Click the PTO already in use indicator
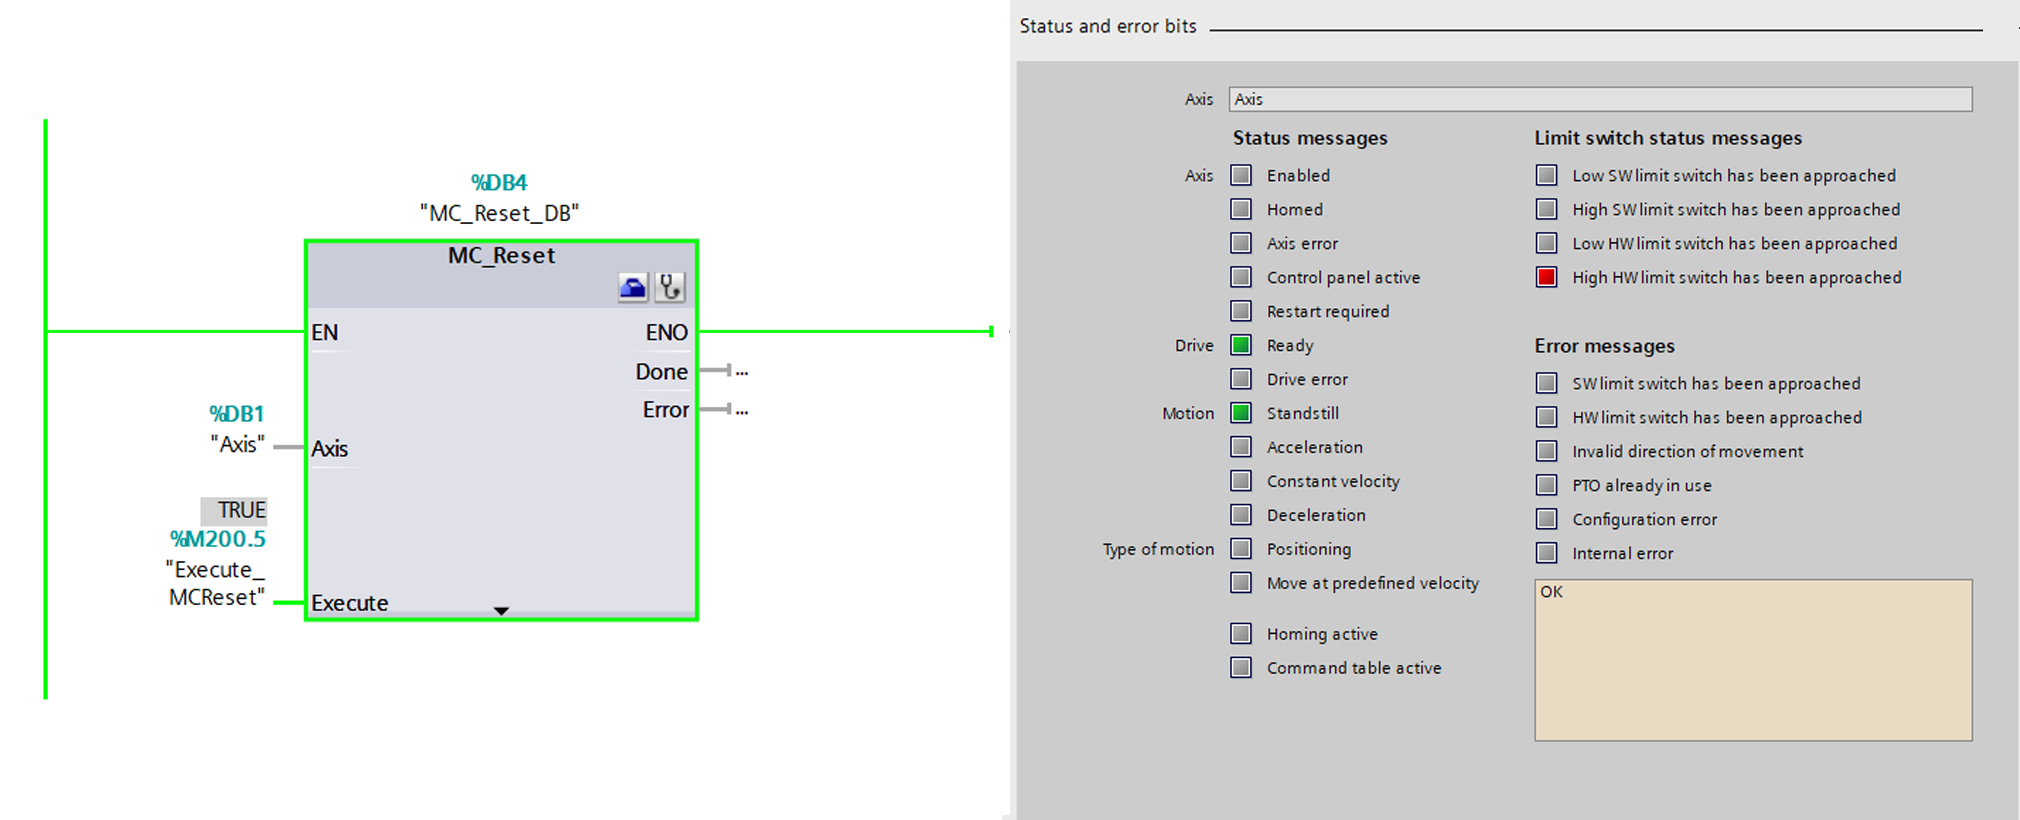The width and height of the screenshot is (2020, 820). pyautogui.click(x=1546, y=485)
